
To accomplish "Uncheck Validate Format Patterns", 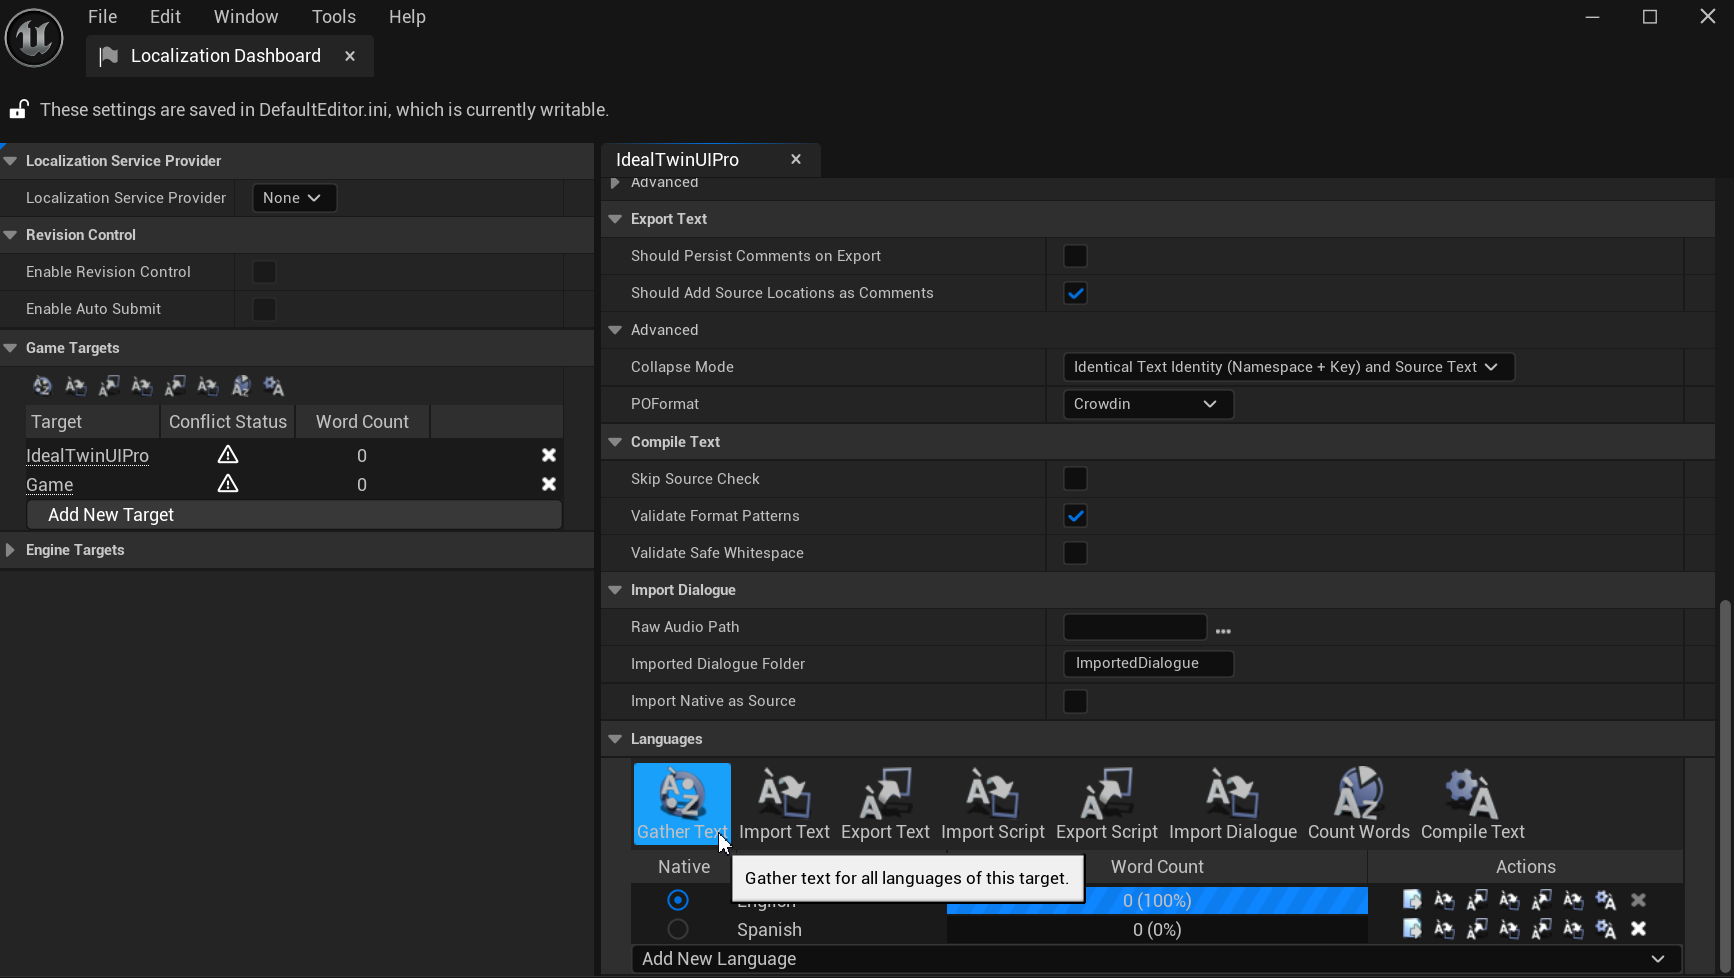I will pyautogui.click(x=1075, y=516).
